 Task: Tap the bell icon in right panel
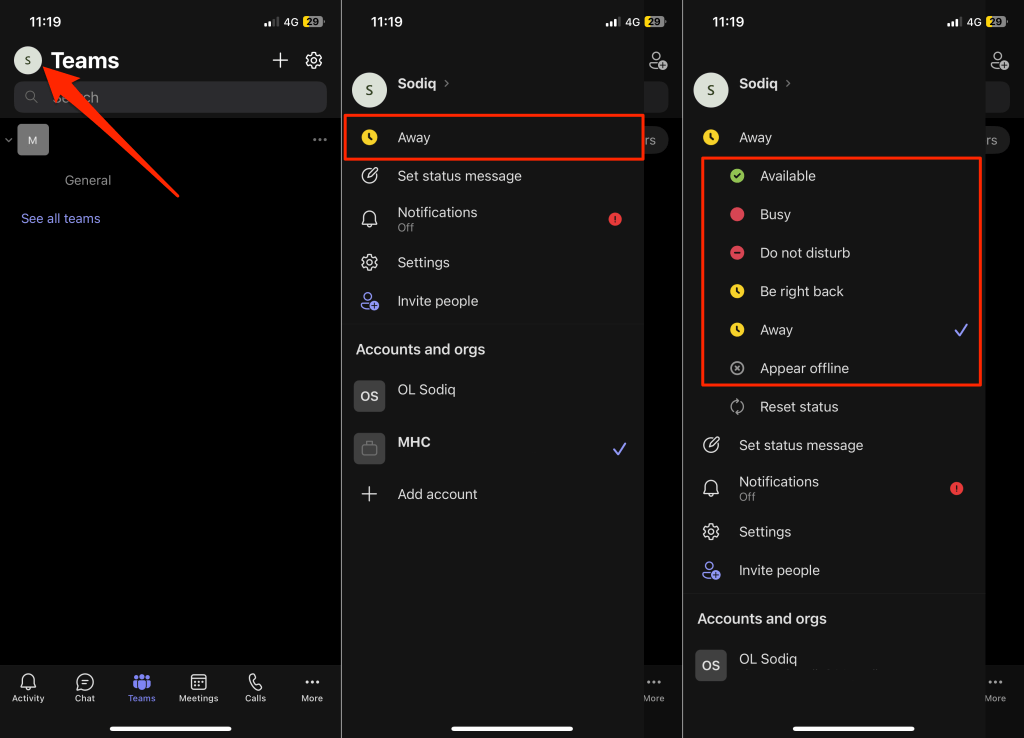(711, 489)
